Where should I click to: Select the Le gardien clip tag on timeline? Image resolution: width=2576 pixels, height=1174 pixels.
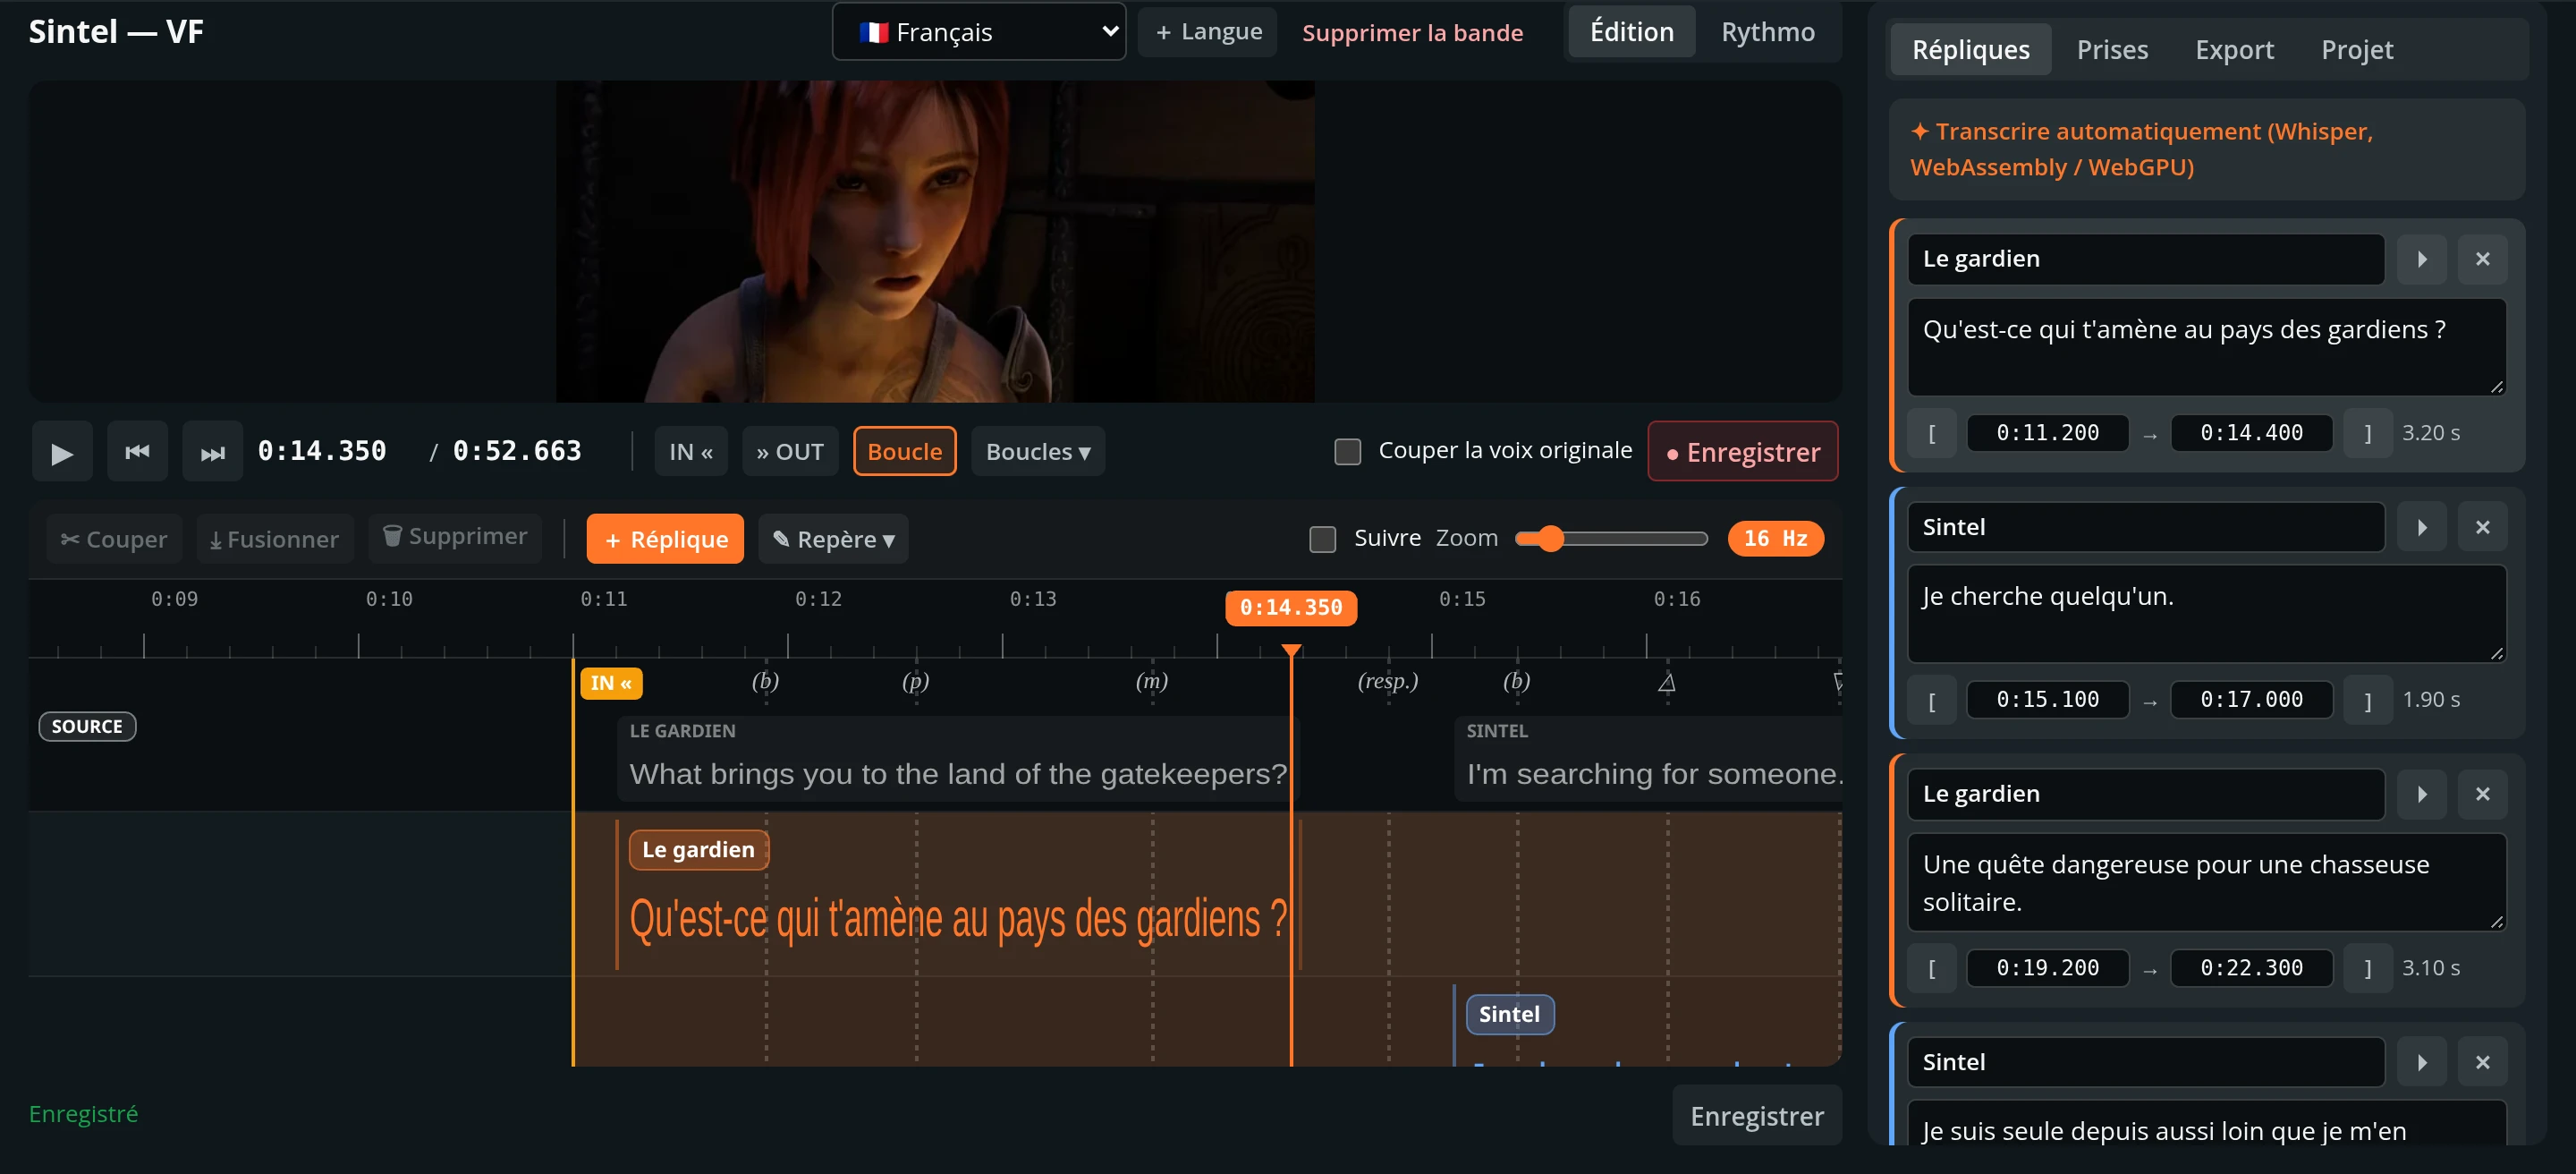point(698,850)
